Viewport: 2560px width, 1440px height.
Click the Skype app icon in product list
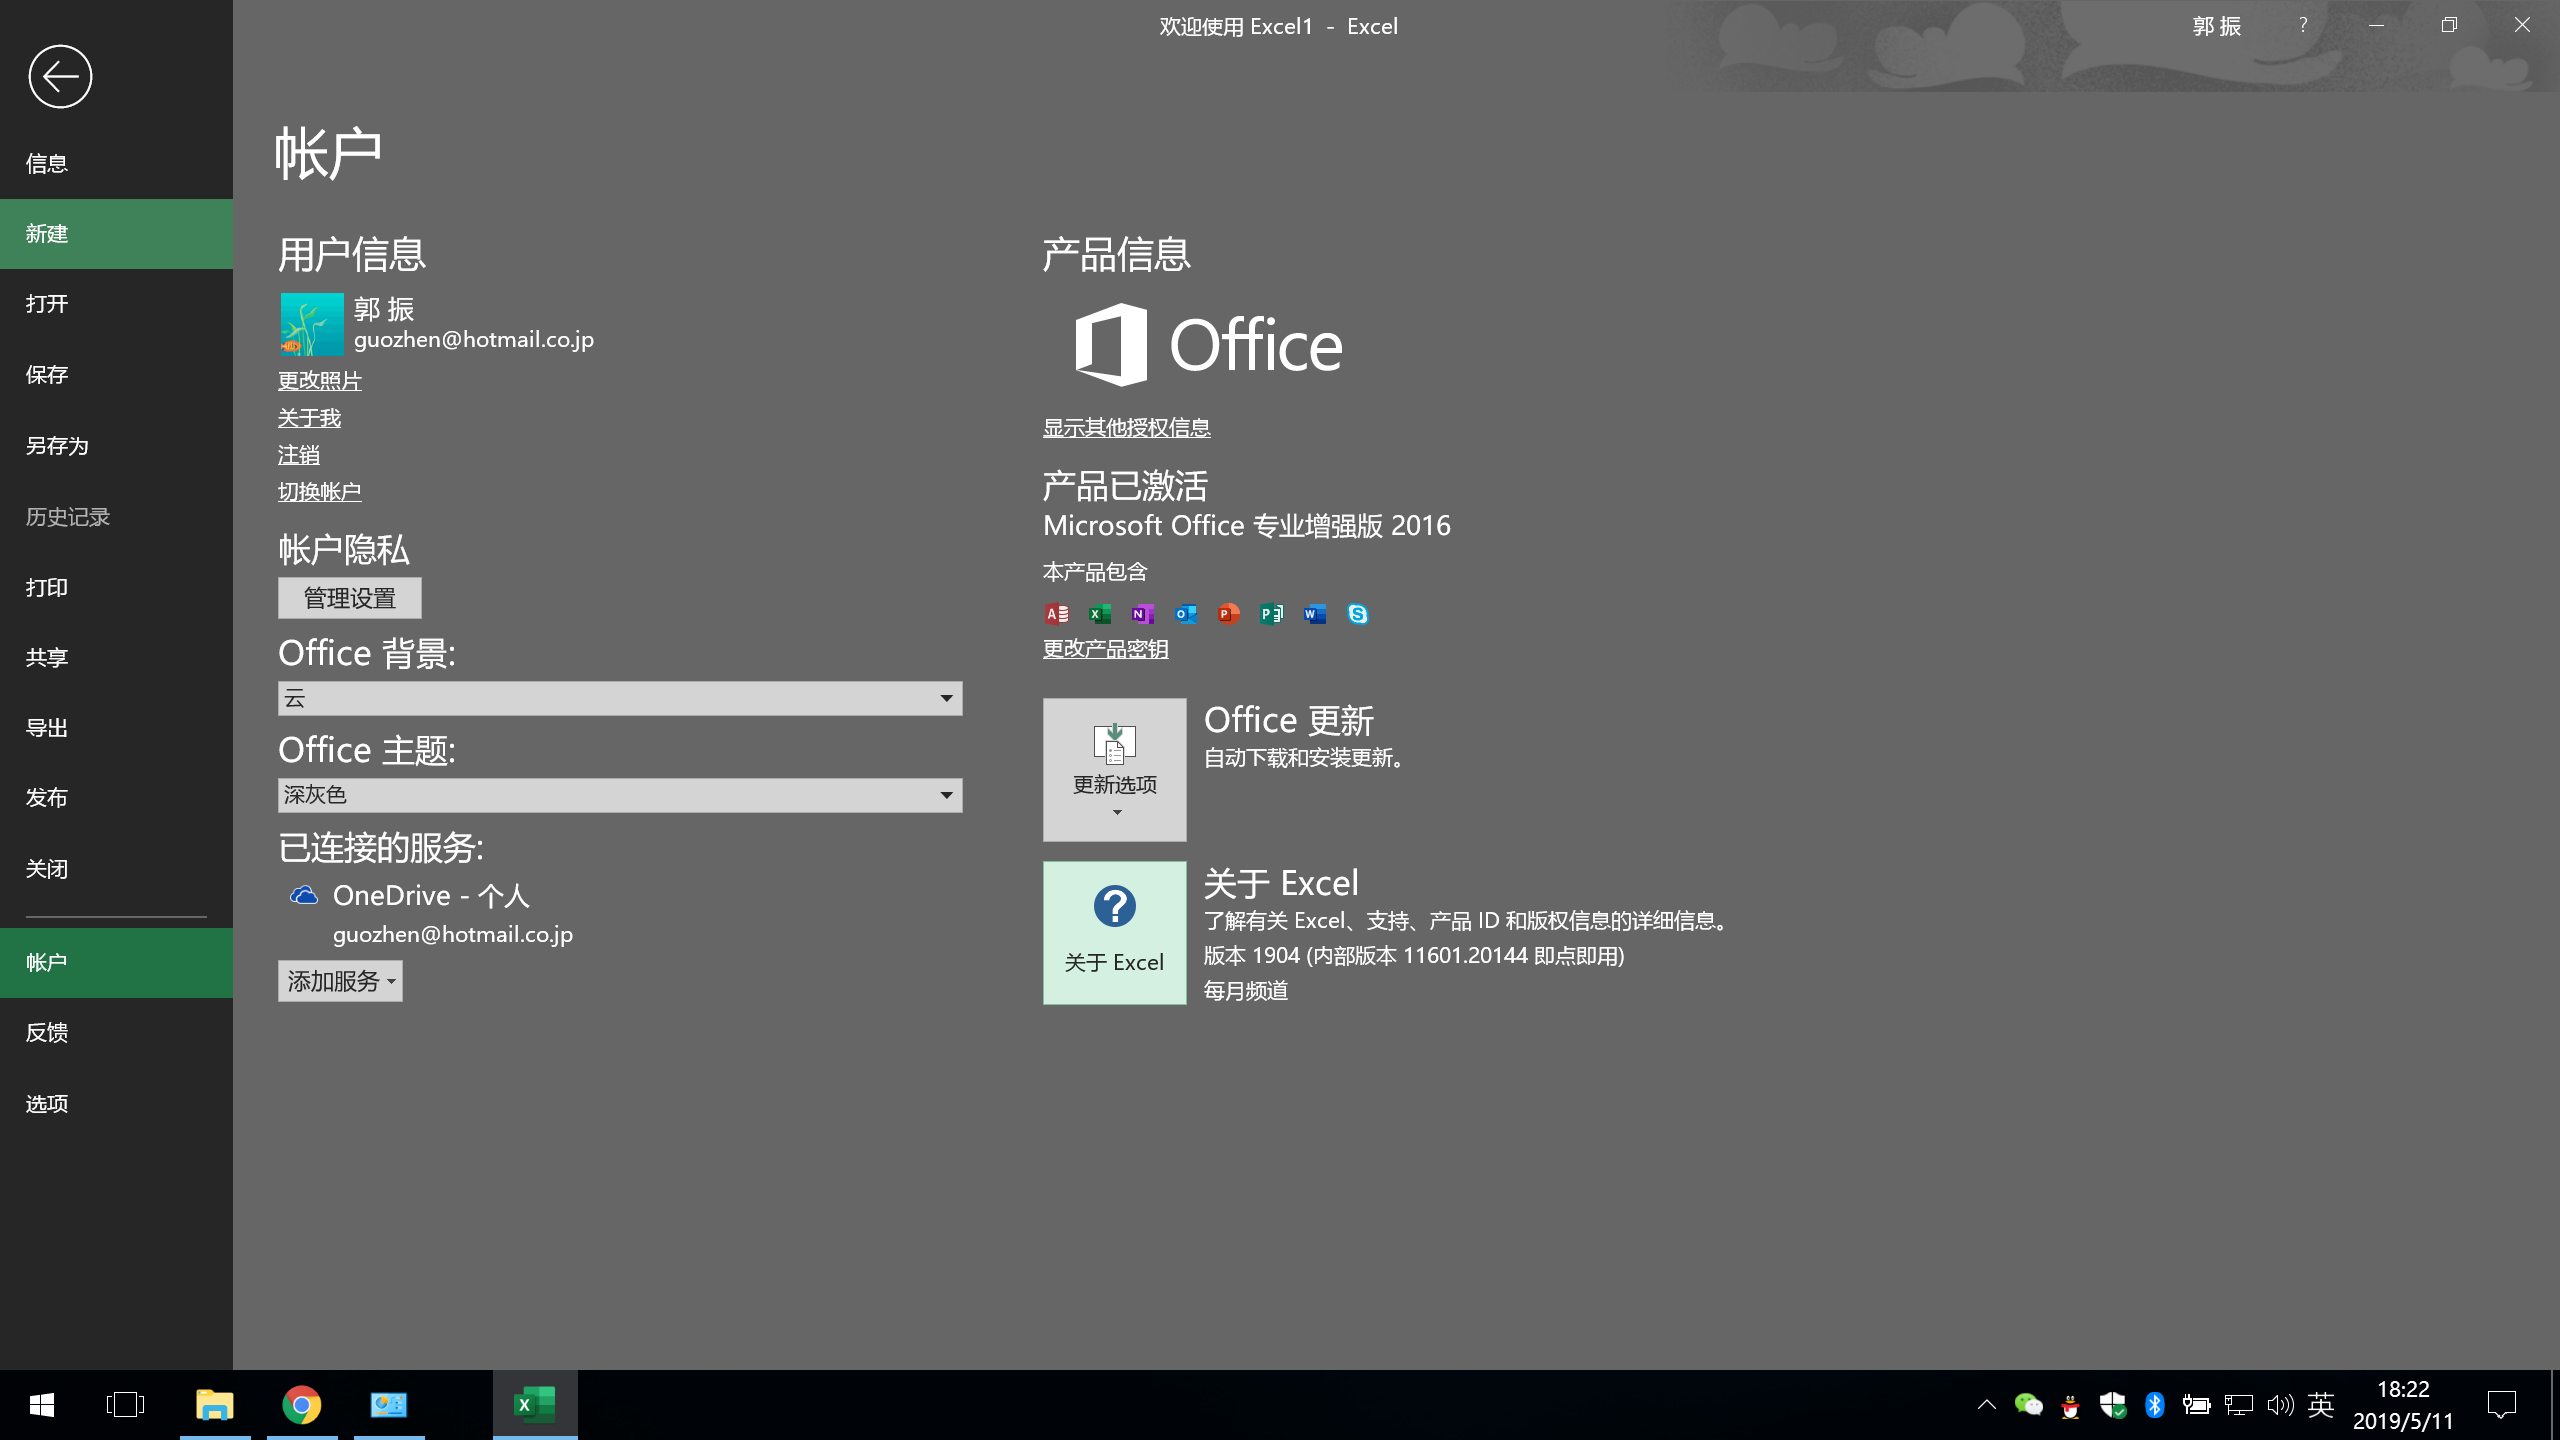[x=1358, y=614]
